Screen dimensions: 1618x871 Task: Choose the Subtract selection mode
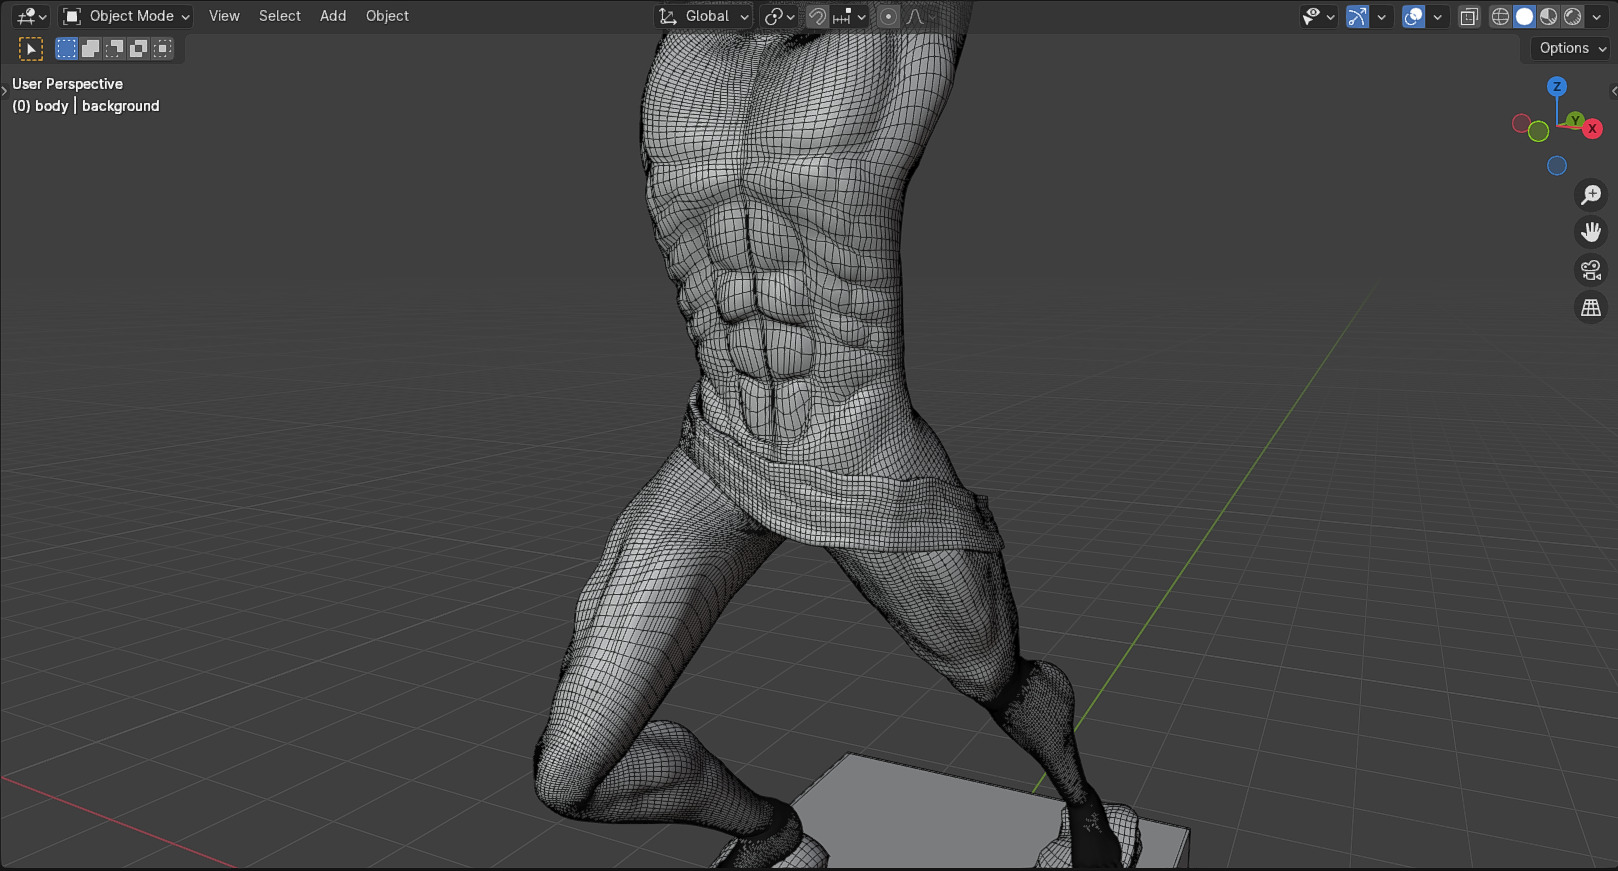point(114,48)
